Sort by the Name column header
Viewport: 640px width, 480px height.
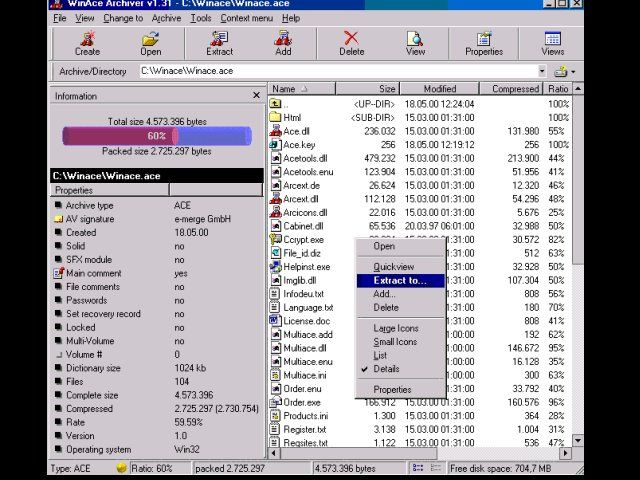coord(302,89)
